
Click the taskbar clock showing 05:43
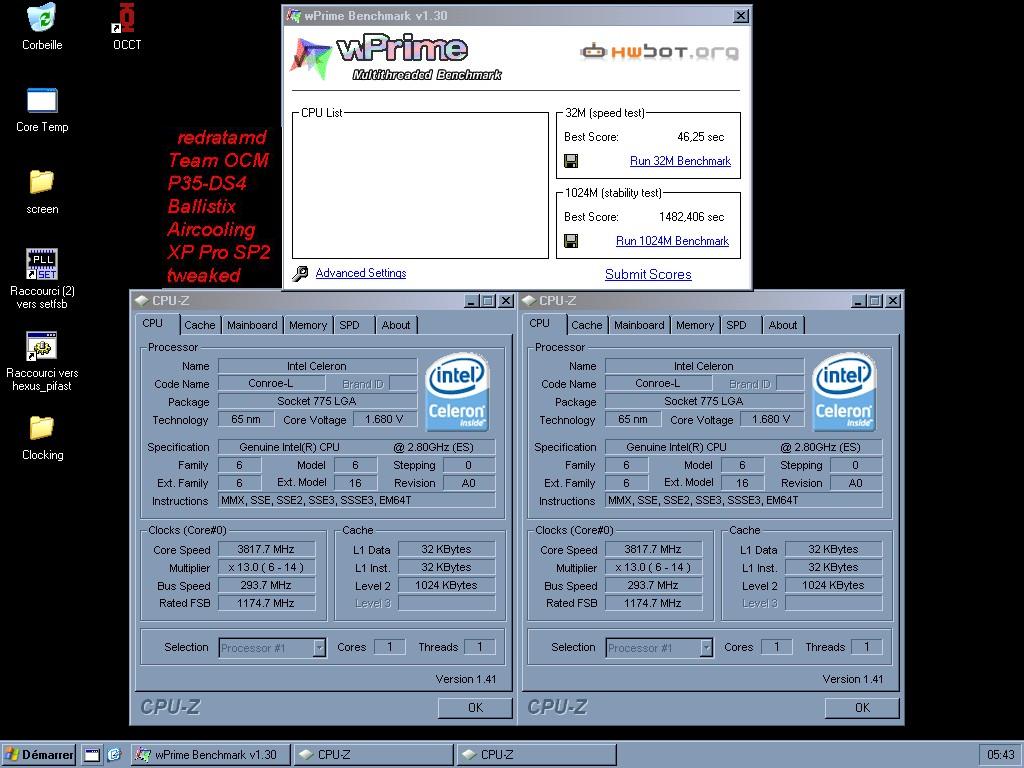click(x=1000, y=755)
